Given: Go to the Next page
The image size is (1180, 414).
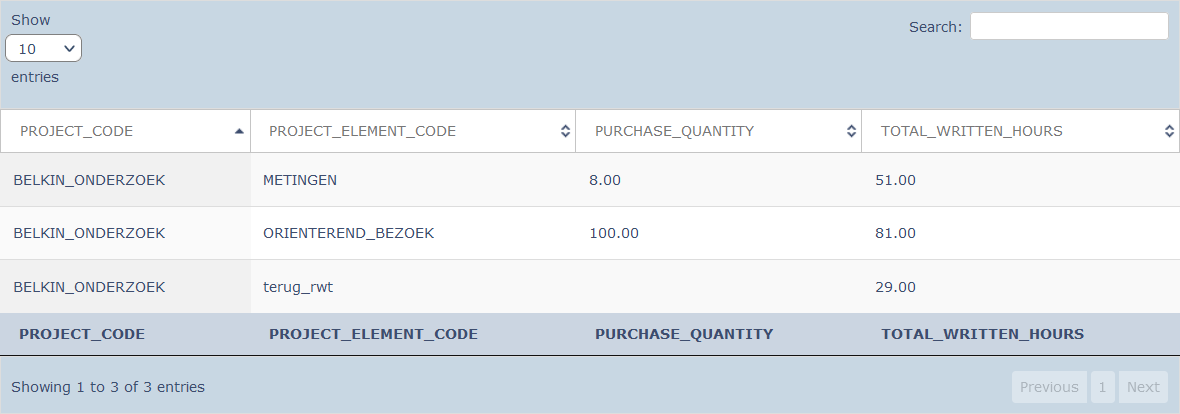Looking at the screenshot, I should [x=1143, y=387].
